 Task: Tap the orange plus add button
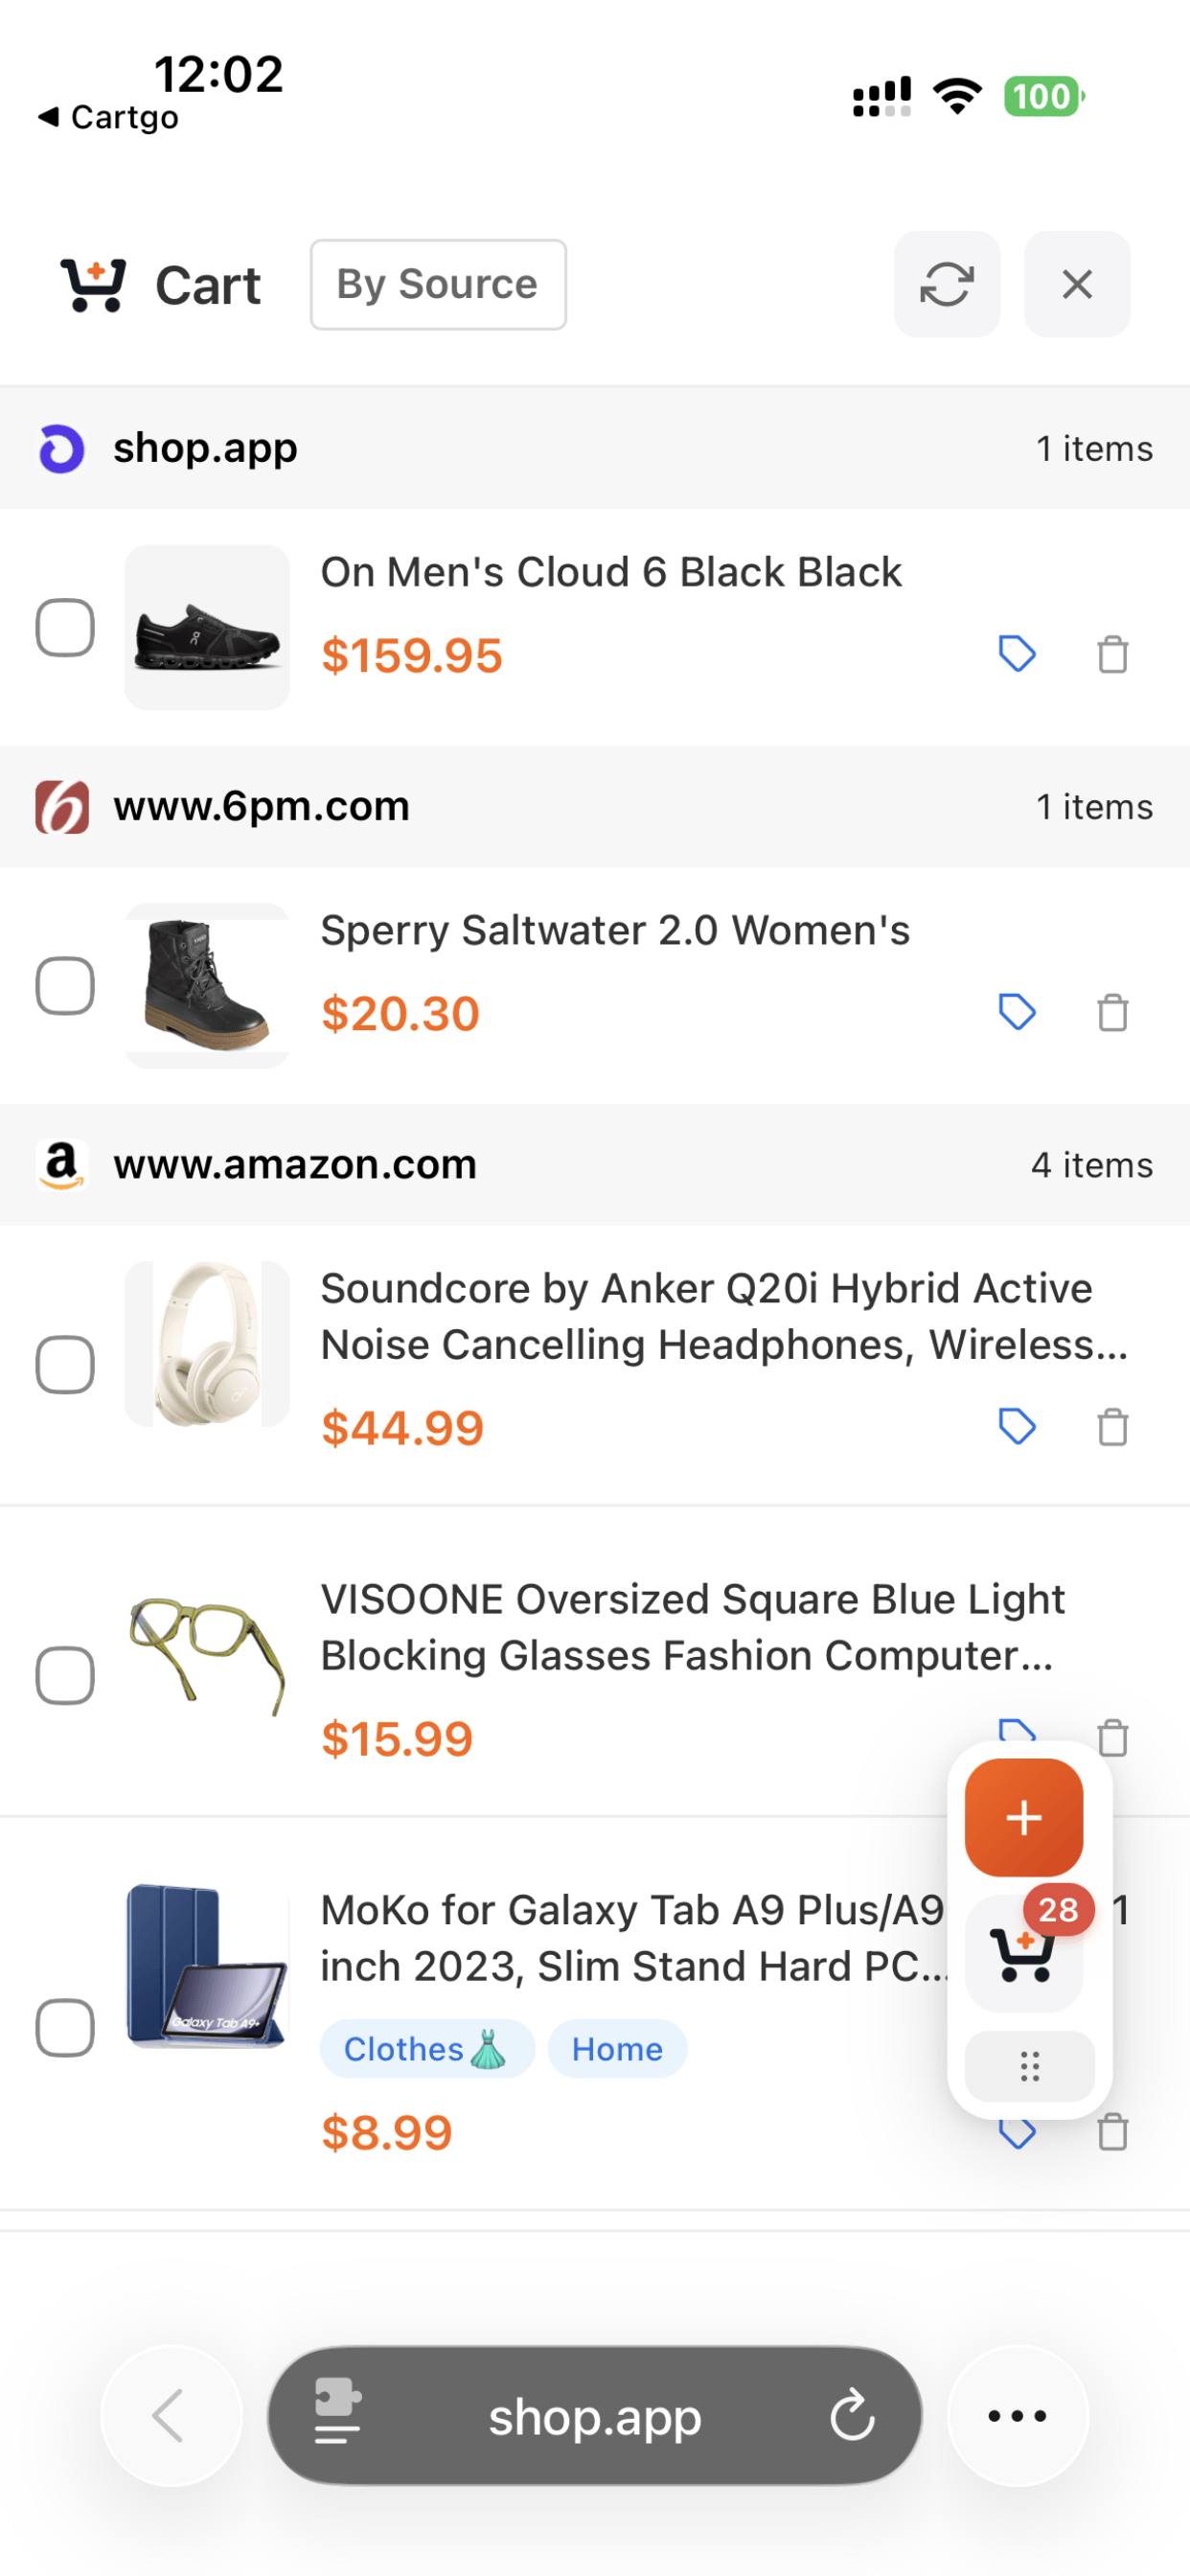(1023, 1817)
